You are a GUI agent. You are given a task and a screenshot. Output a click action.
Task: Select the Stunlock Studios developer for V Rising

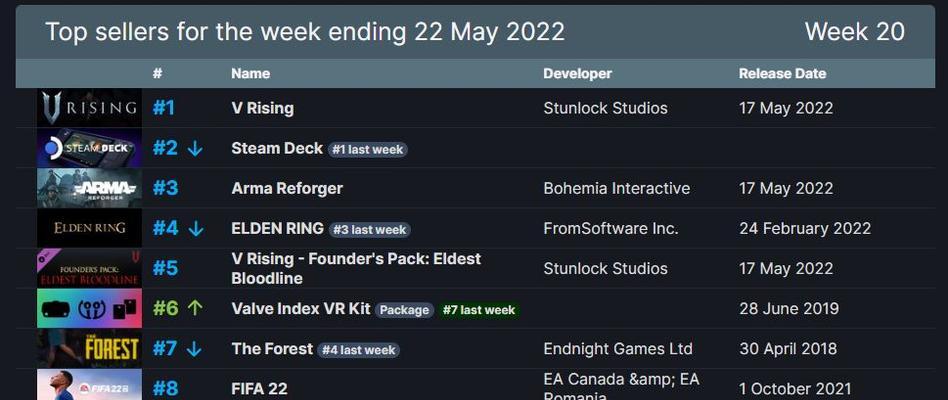pyautogui.click(x=605, y=108)
